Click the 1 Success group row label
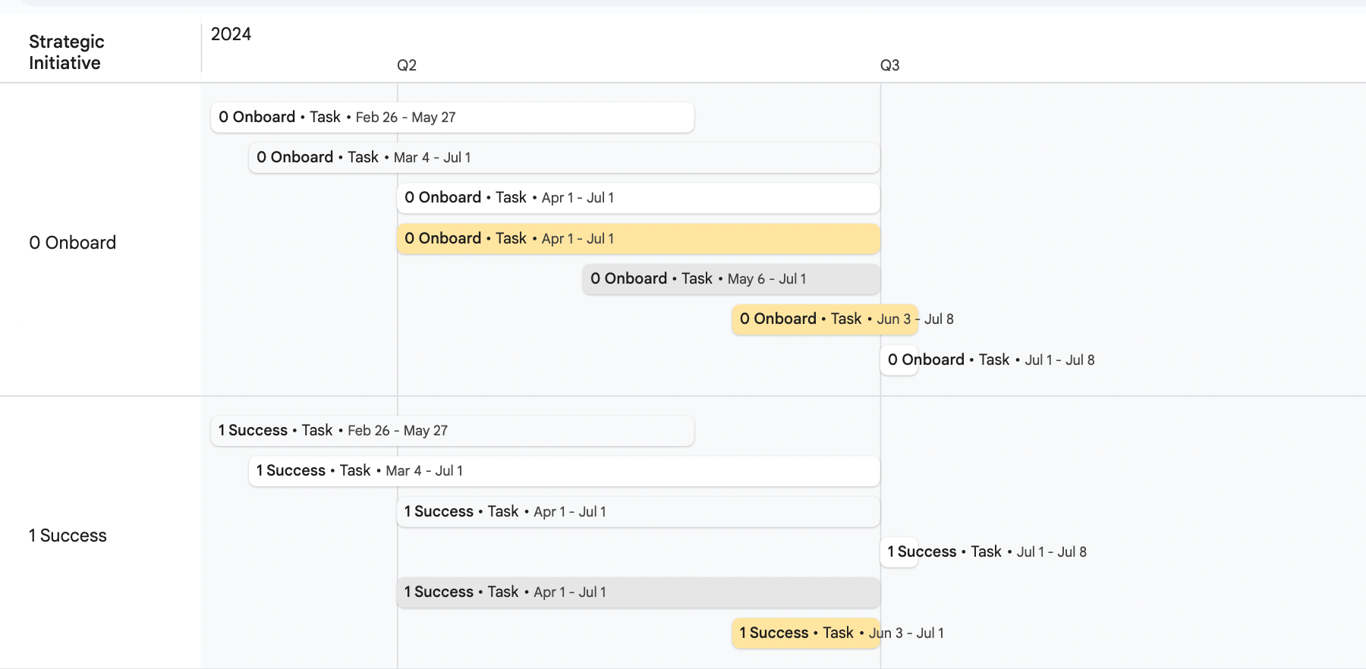Image resolution: width=1366 pixels, height=669 pixels. [x=67, y=536]
